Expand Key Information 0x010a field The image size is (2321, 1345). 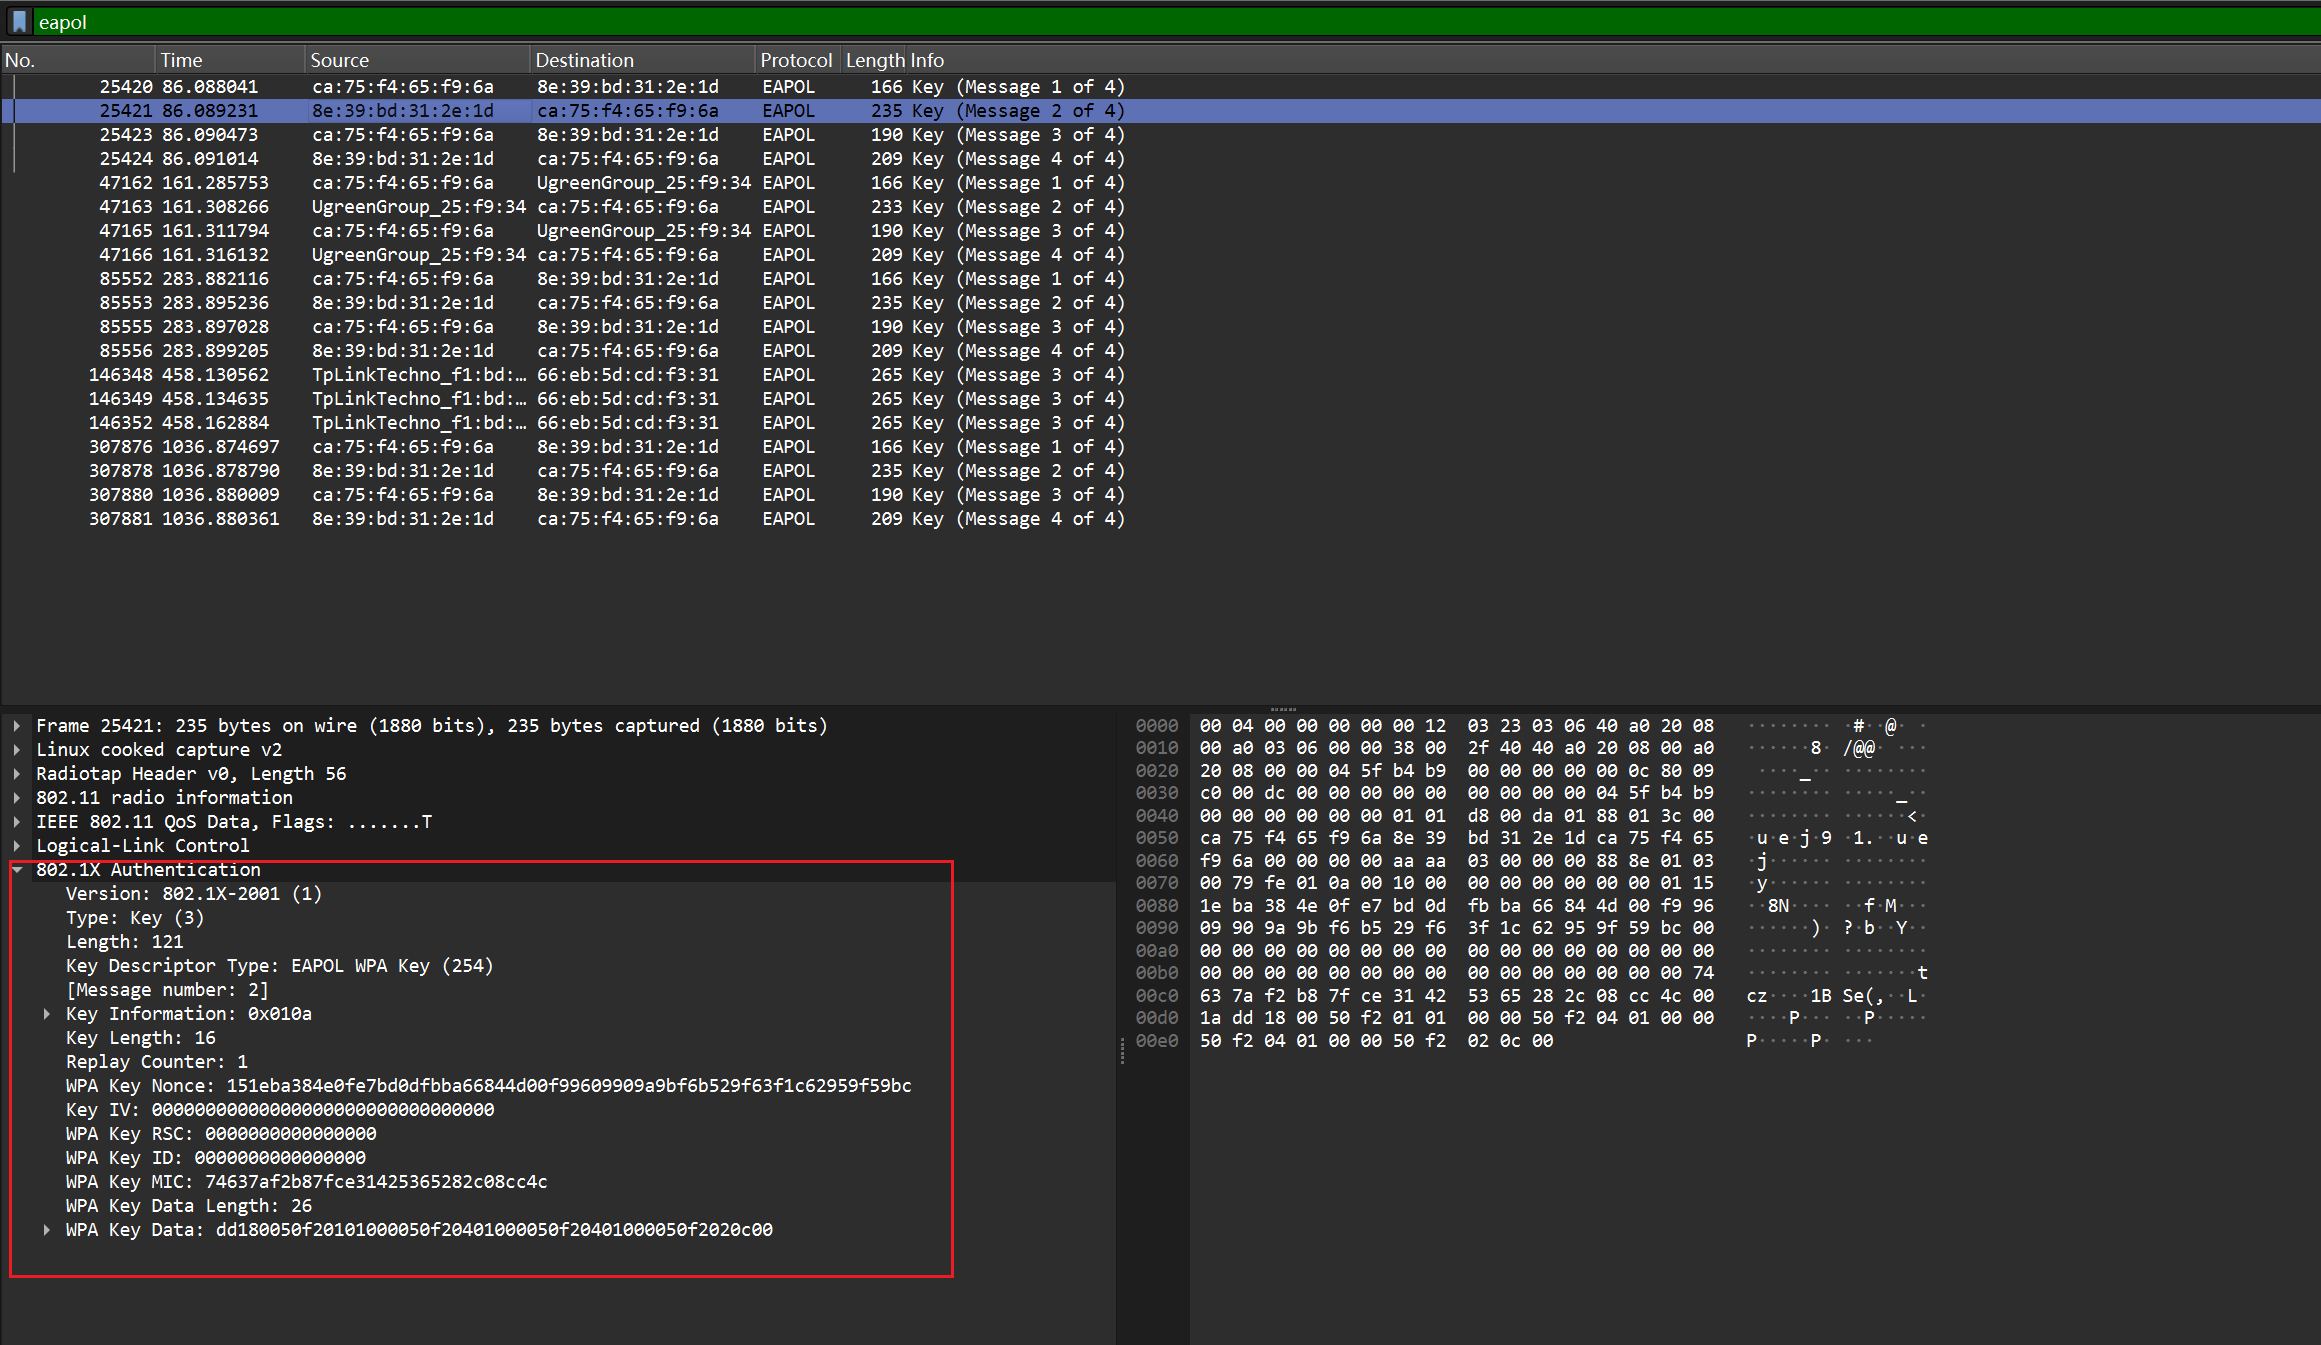[x=47, y=1013]
